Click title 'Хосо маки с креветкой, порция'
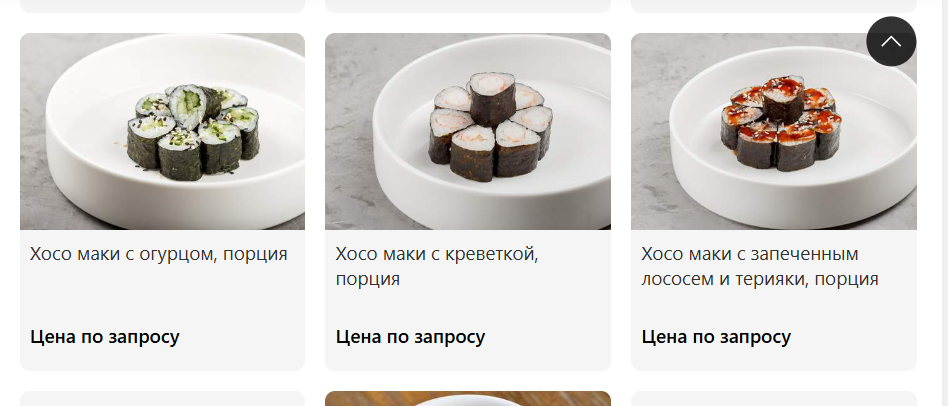The height and width of the screenshot is (406, 948). point(437,266)
